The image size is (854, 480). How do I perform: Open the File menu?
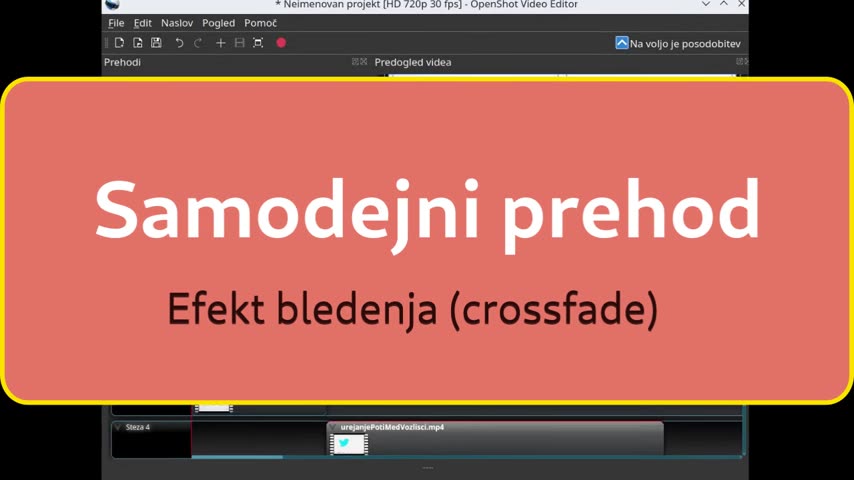(x=116, y=23)
